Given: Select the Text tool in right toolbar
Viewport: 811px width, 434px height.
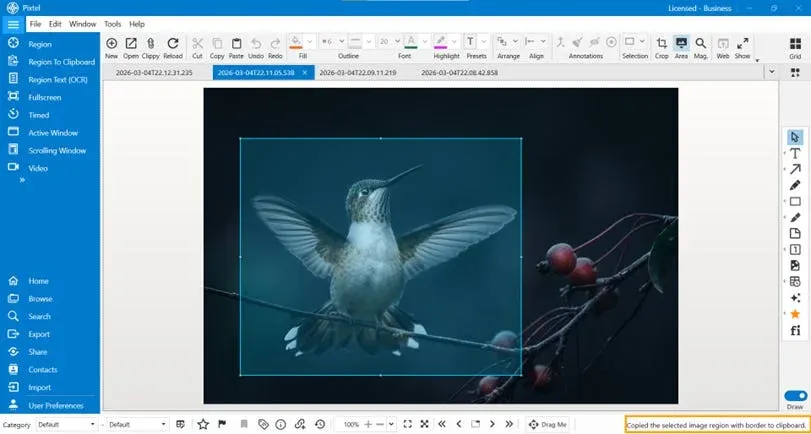Looking at the screenshot, I should click(795, 153).
